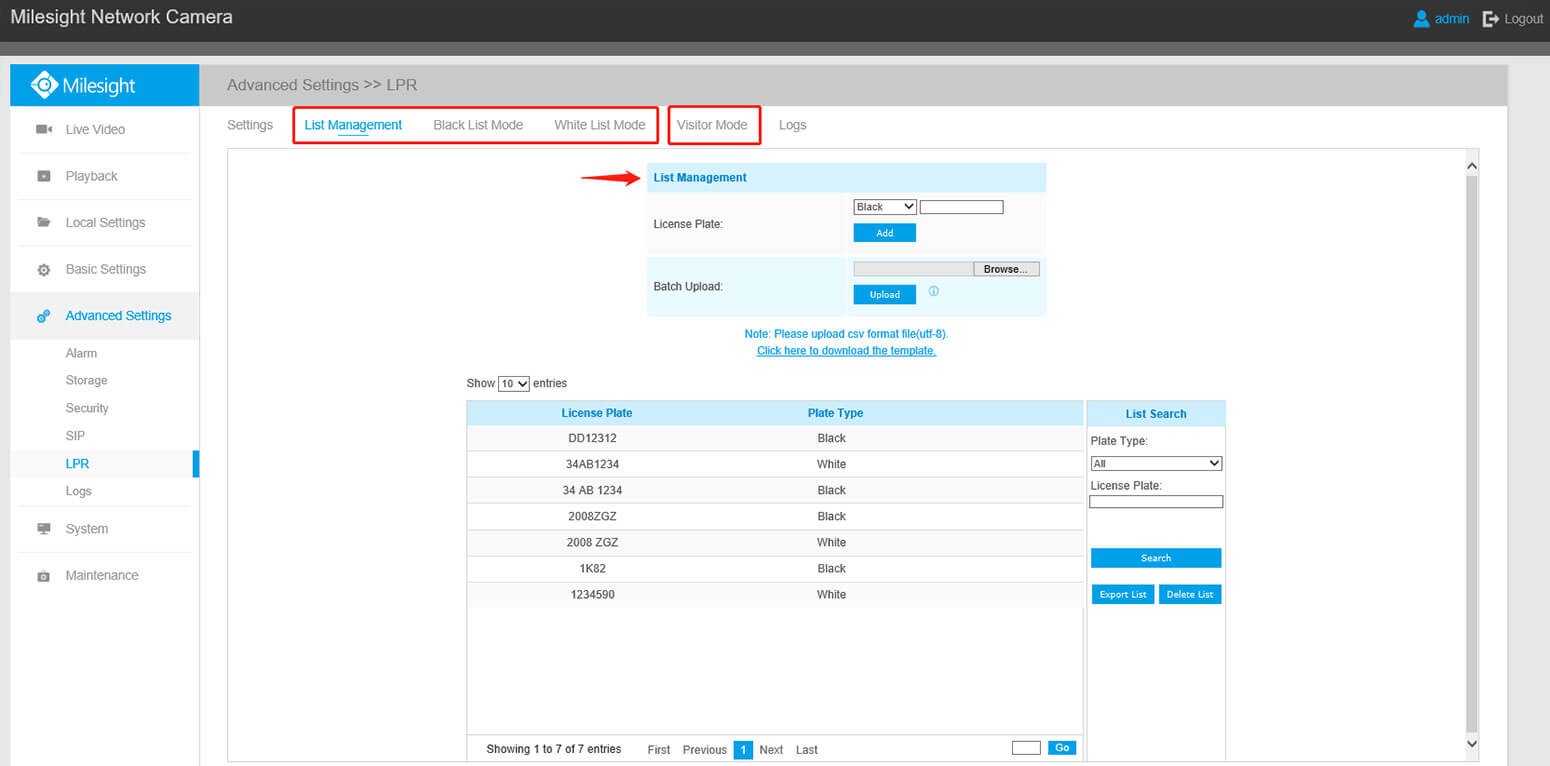The image size is (1550, 766).
Task: Click the Playback sidebar icon
Action: (44, 176)
